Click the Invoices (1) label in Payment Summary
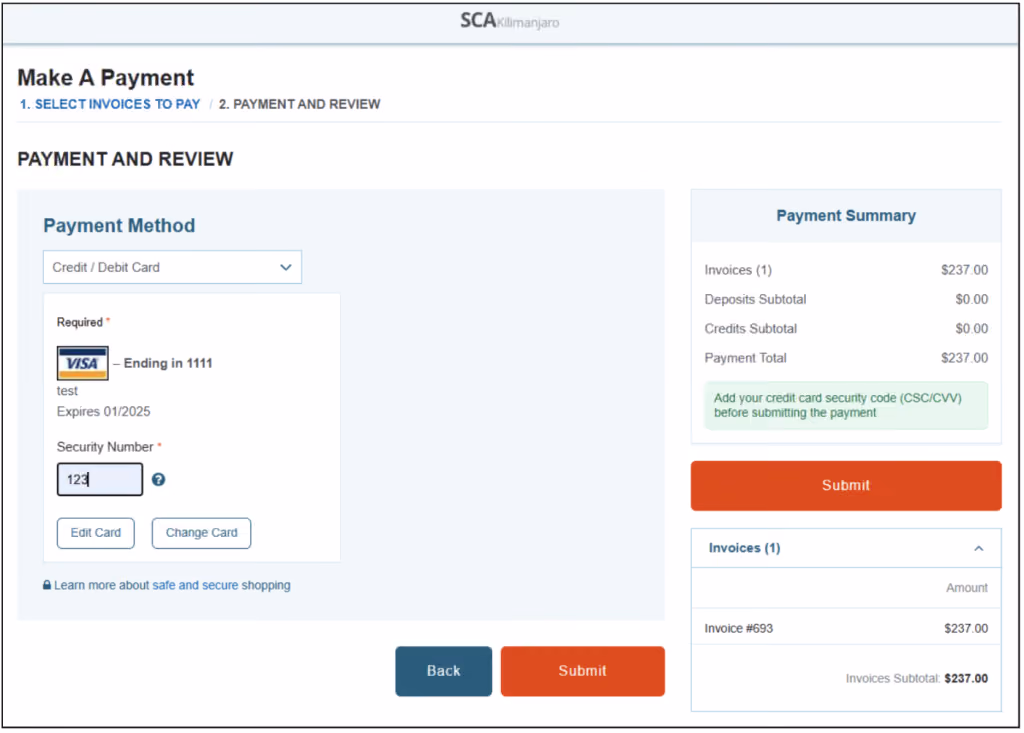This screenshot has height=733, width=1024. [x=738, y=270]
